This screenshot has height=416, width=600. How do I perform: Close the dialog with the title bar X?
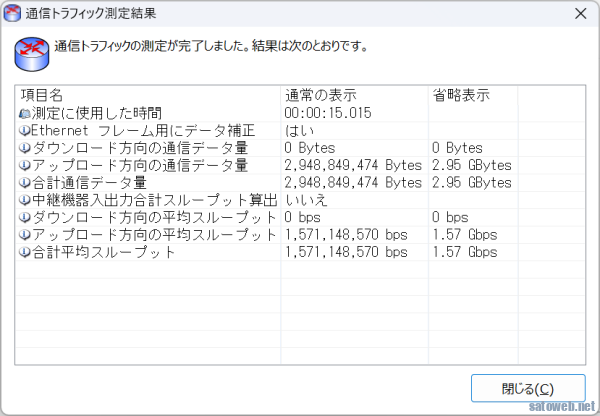[580, 14]
